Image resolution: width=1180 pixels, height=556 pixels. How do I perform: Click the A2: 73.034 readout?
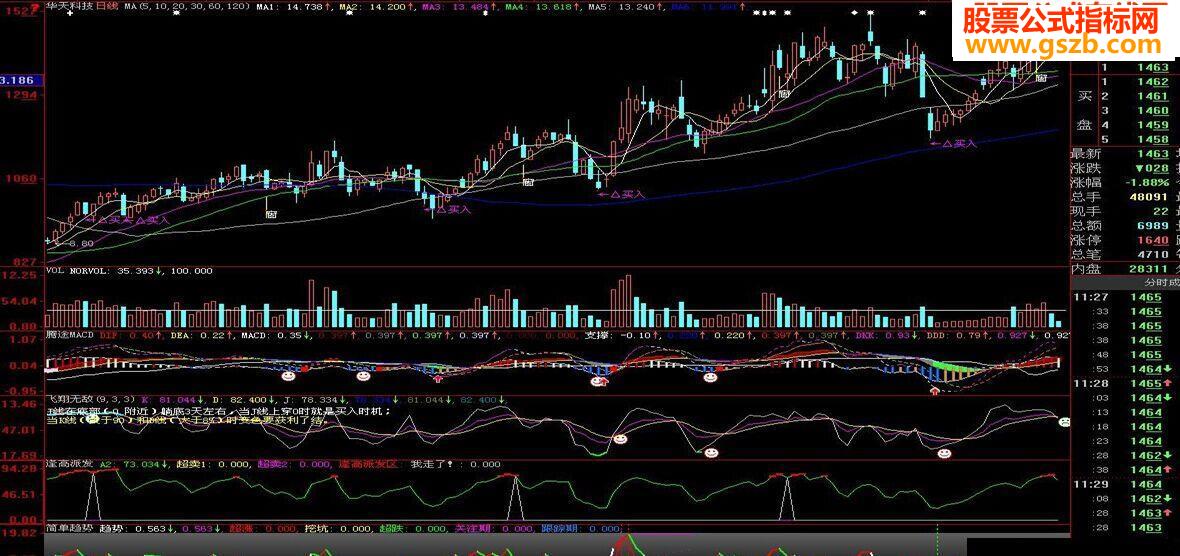tap(132, 464)
